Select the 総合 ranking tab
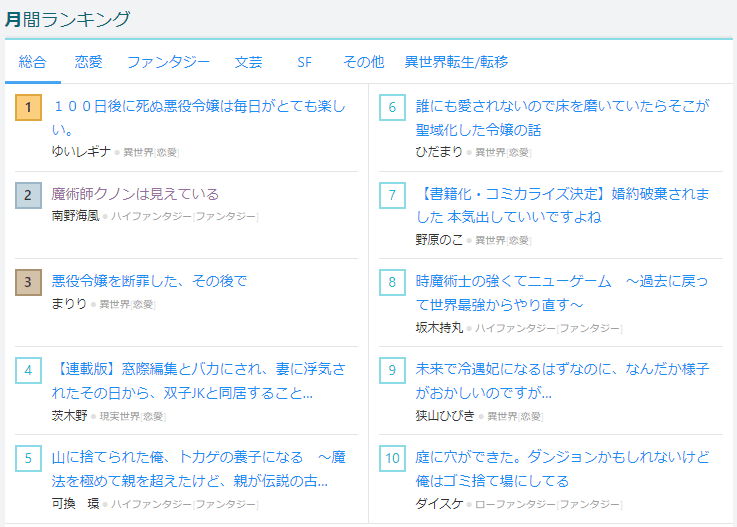 [32, 62]
